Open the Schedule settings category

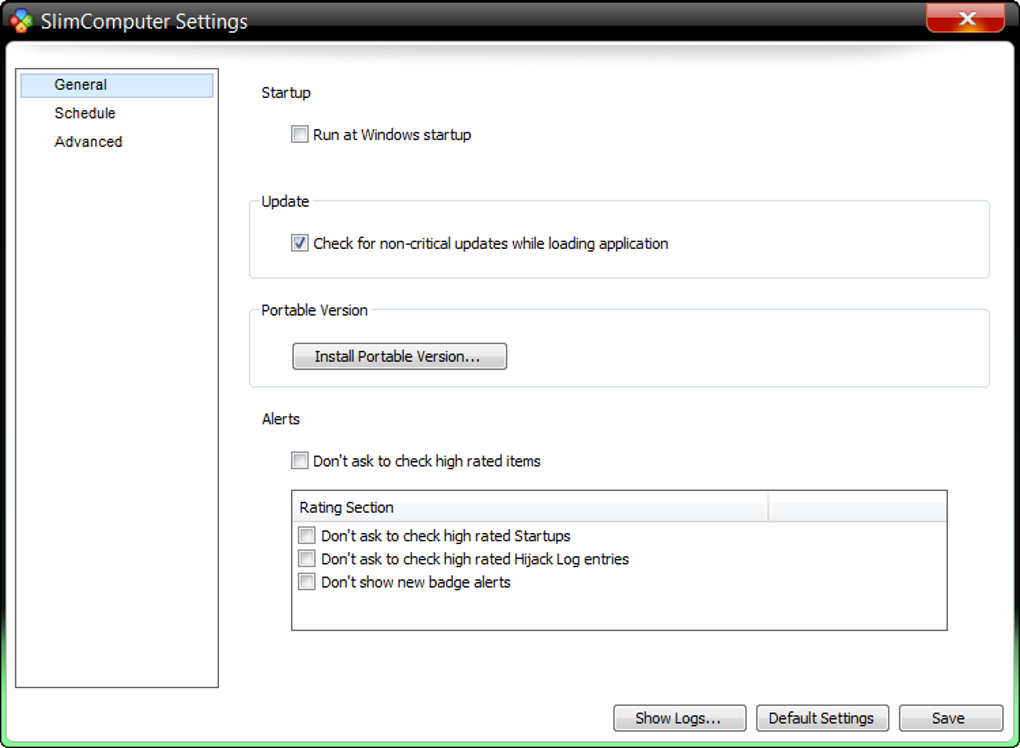(x=85, y=113)
